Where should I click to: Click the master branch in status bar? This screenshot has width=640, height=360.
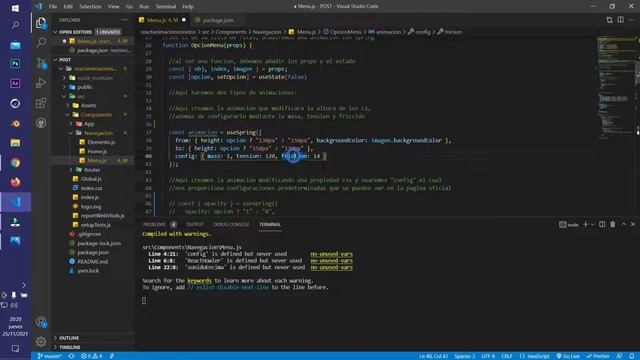50,356
